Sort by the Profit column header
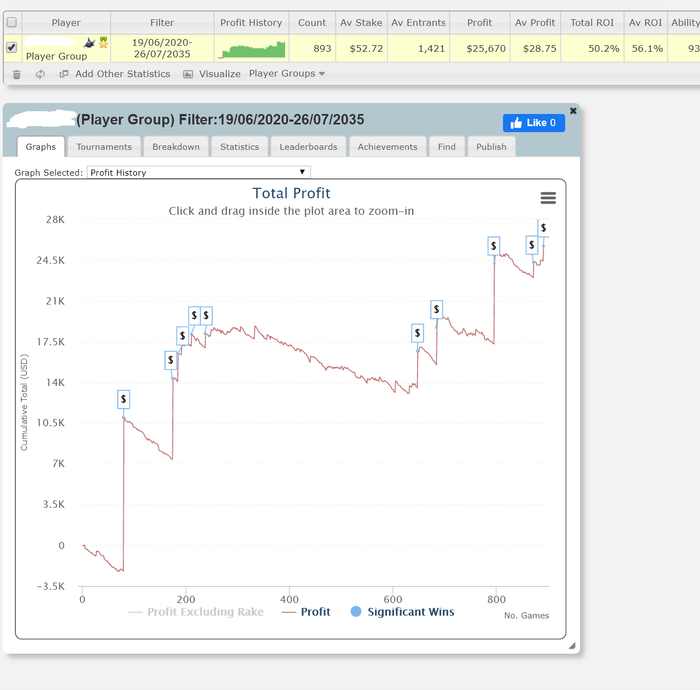This screenshot has height=690, width=700. click(x=479, y=22)
